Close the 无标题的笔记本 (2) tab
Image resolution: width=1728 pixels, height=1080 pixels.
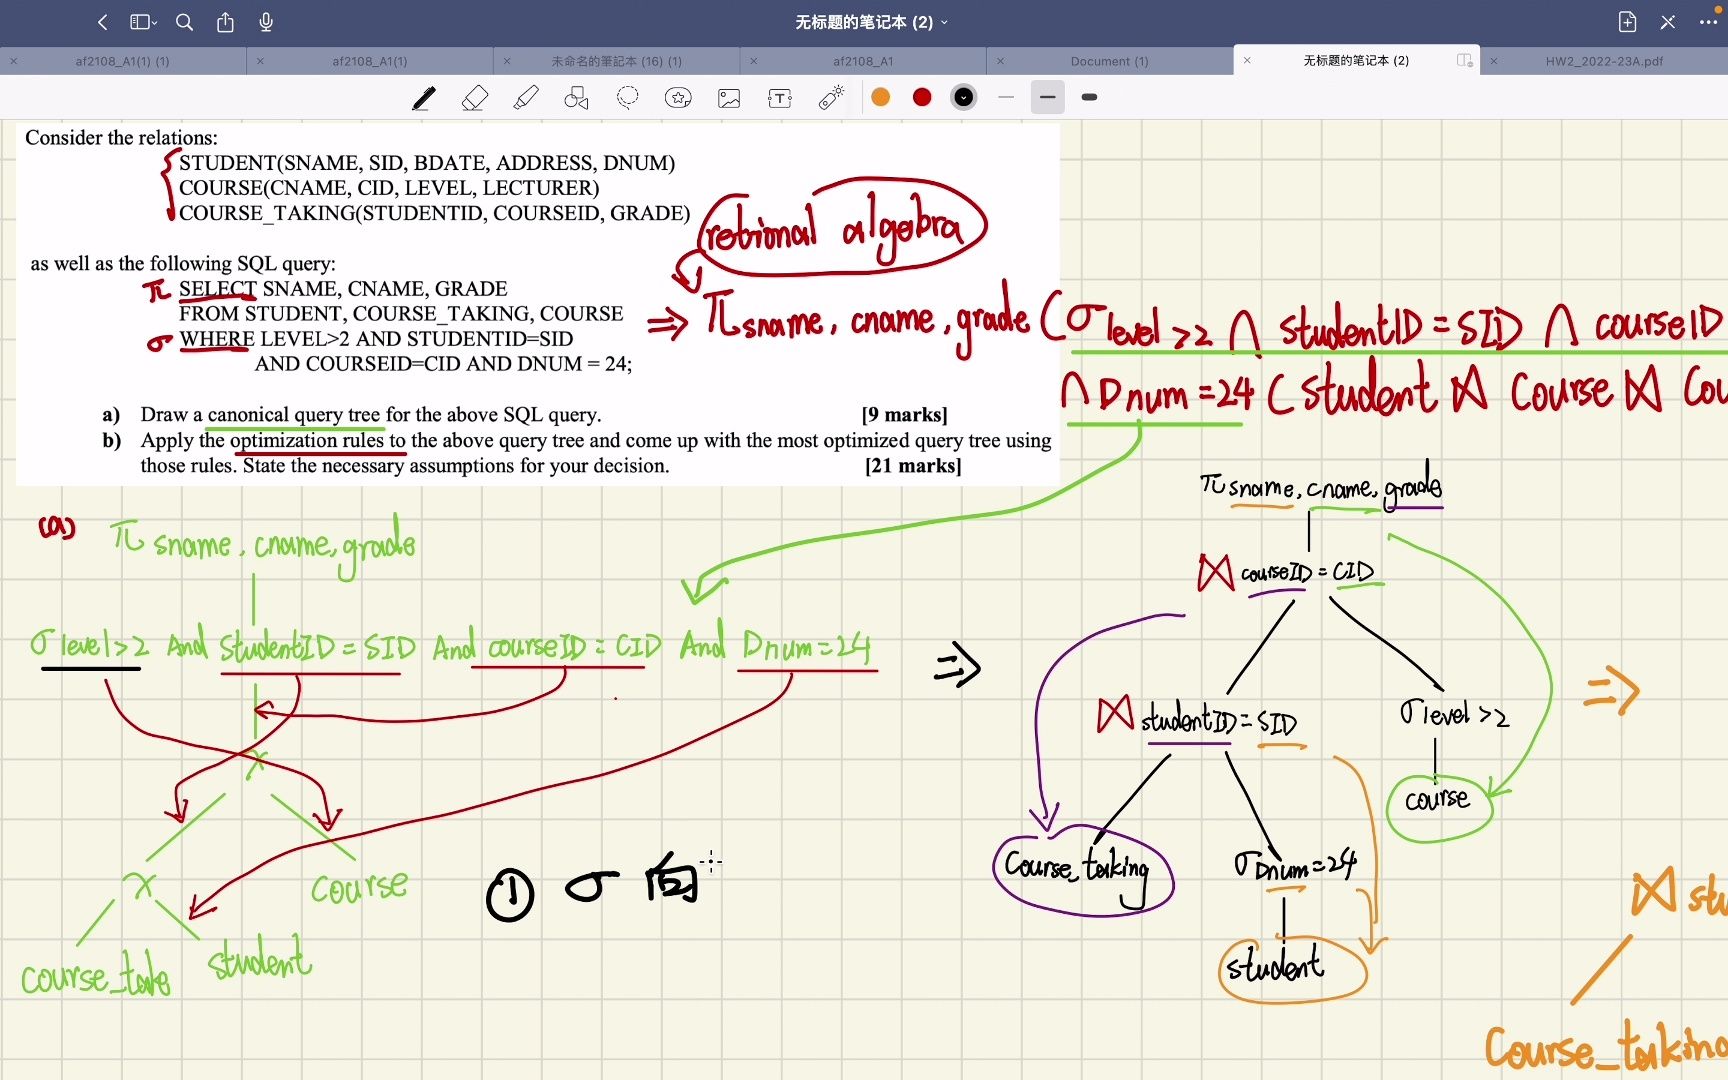pyautogui.click(x=1247, y=61)
